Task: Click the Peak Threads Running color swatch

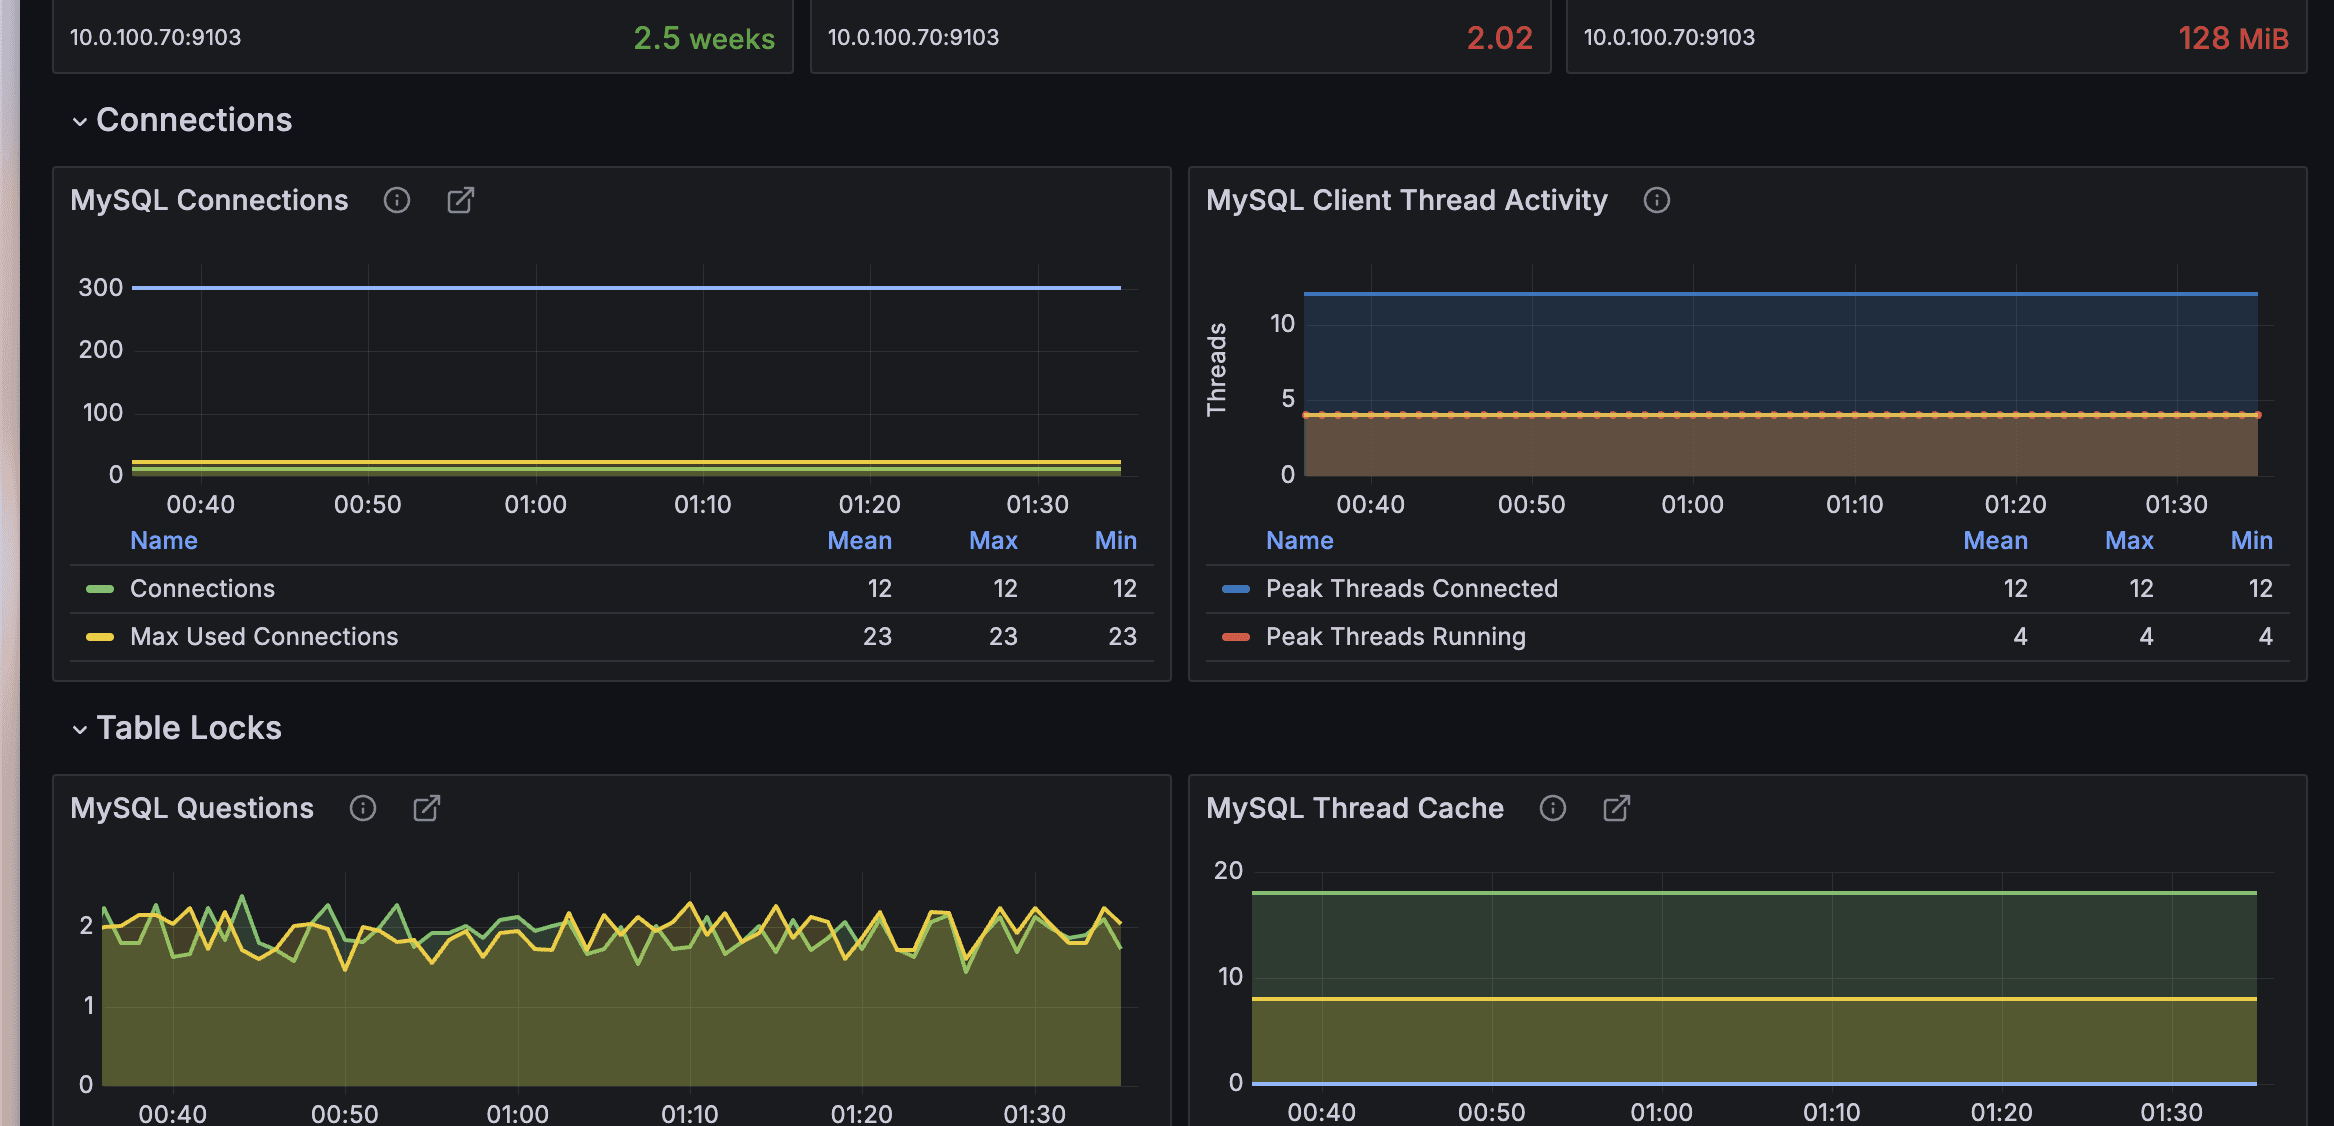Action: click(1236, 637)
